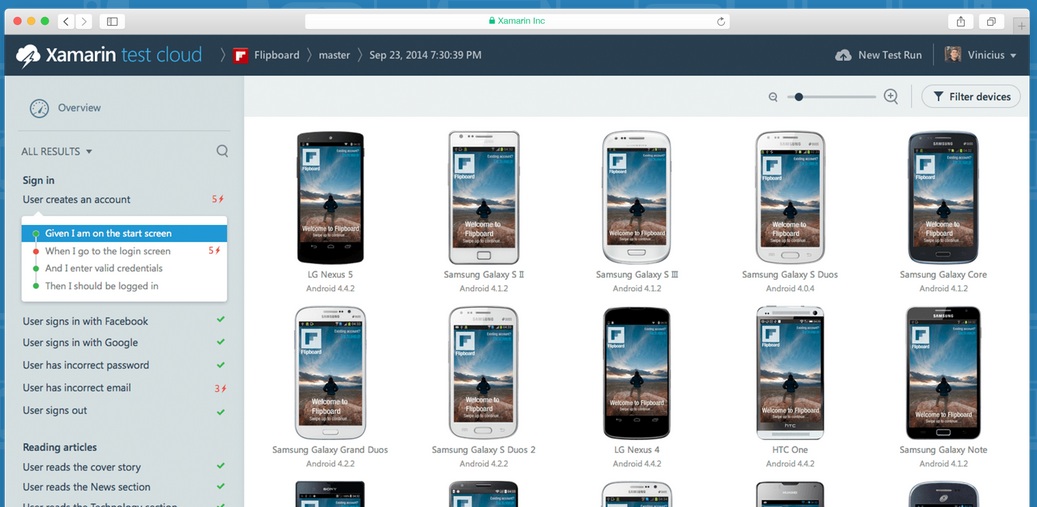Click the Xamarin test cloud logo

tap(109, 55)
